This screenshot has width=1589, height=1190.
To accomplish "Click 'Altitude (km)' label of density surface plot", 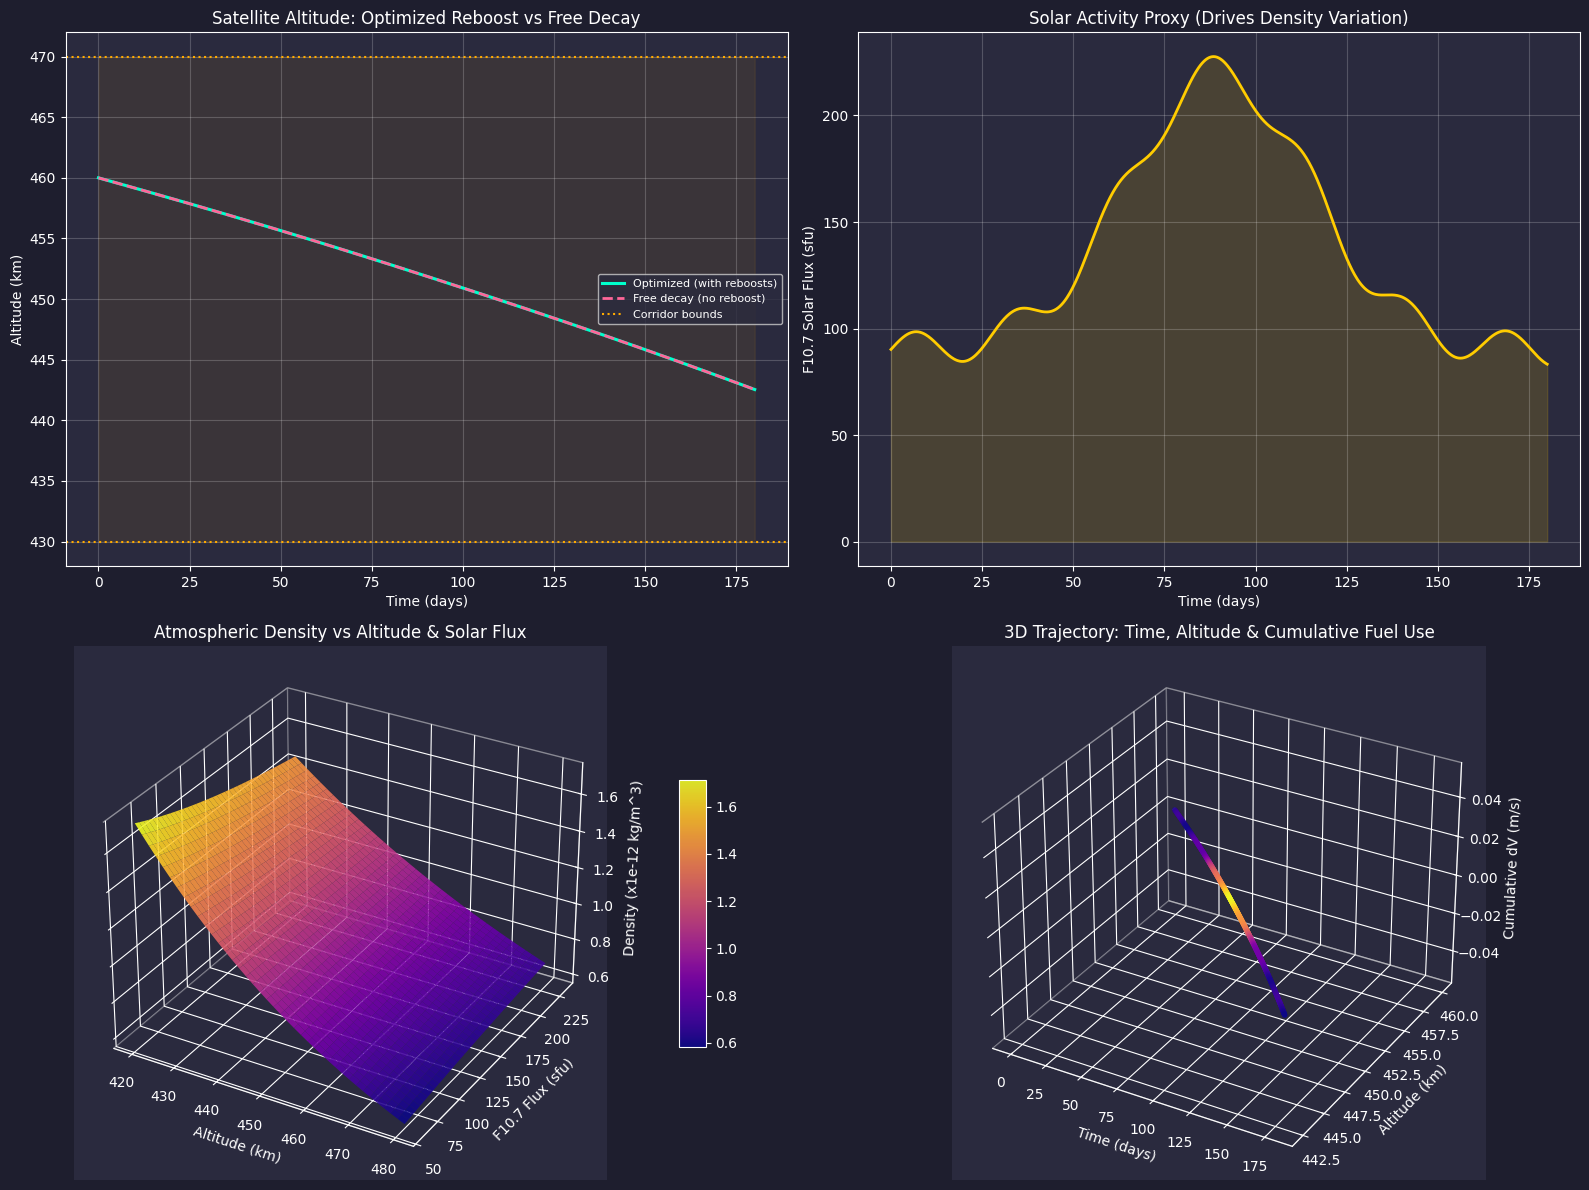I will coord(237,1145).
